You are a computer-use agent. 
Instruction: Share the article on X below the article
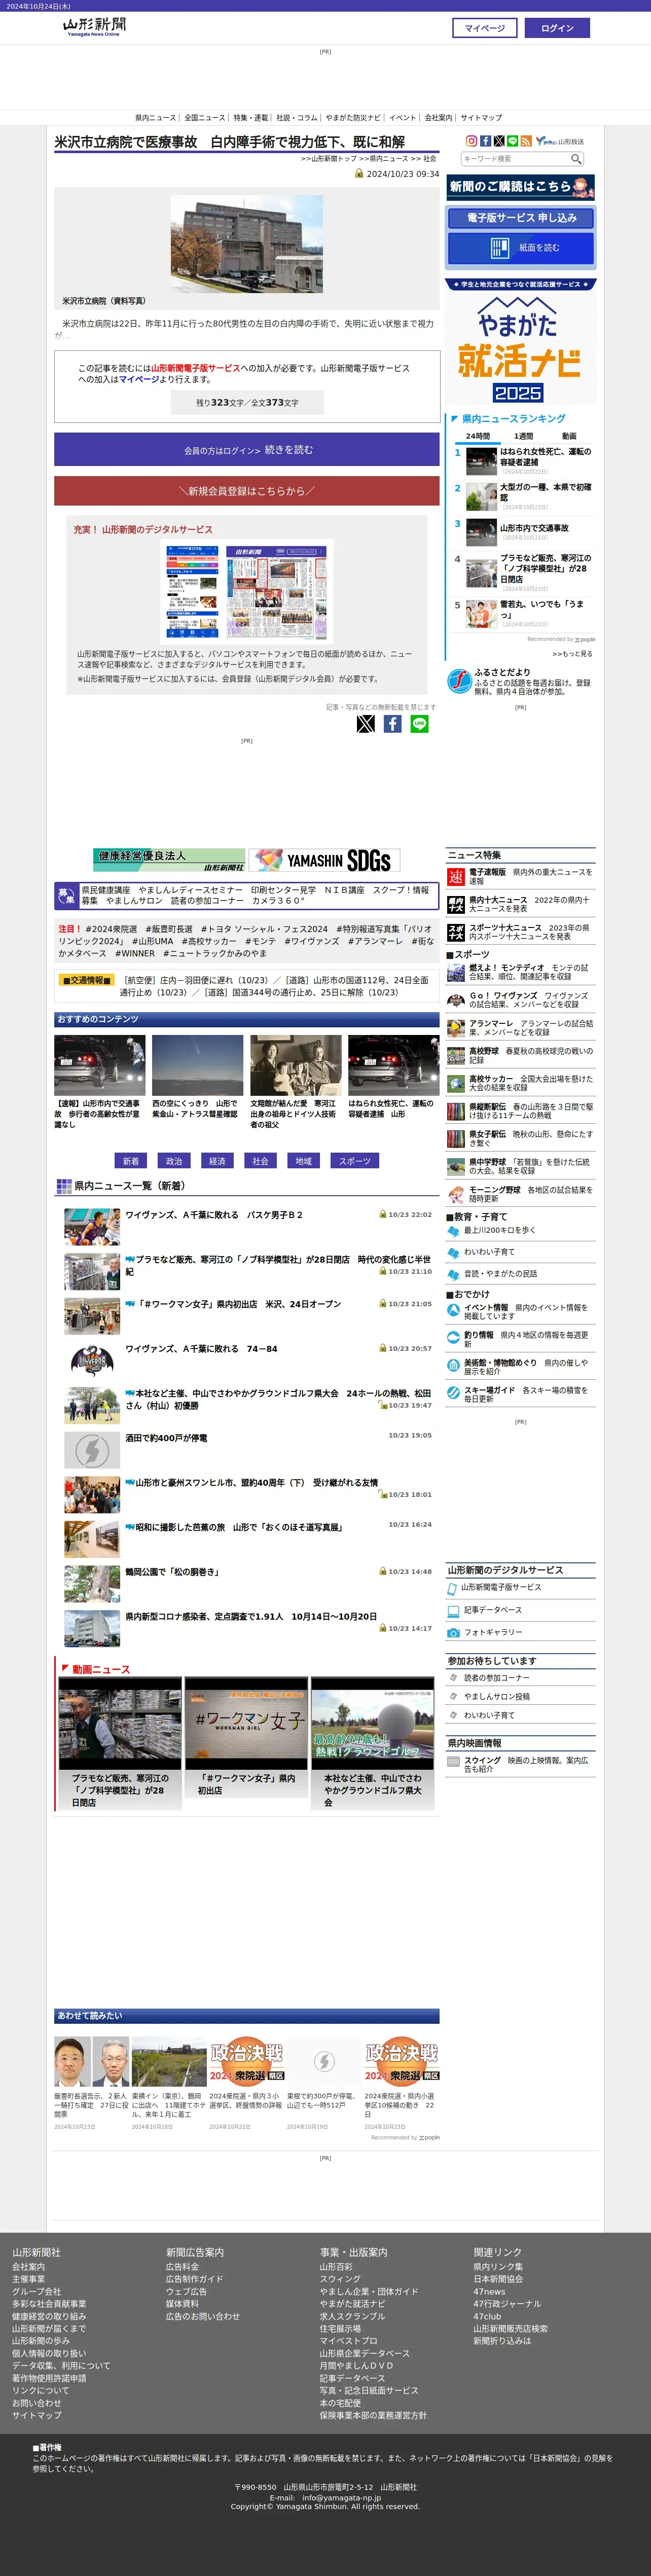click(366, 724)
